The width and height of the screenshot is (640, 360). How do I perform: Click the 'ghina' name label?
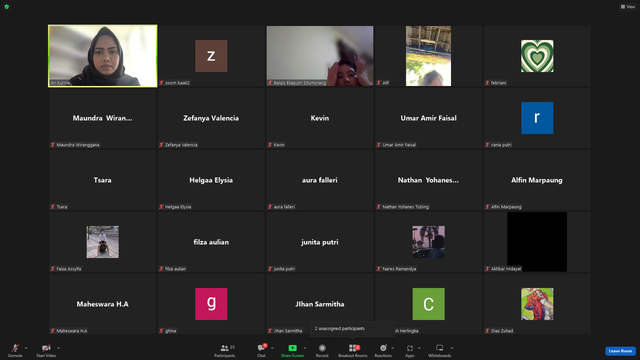pyautogui.click(x=171, y=331)
